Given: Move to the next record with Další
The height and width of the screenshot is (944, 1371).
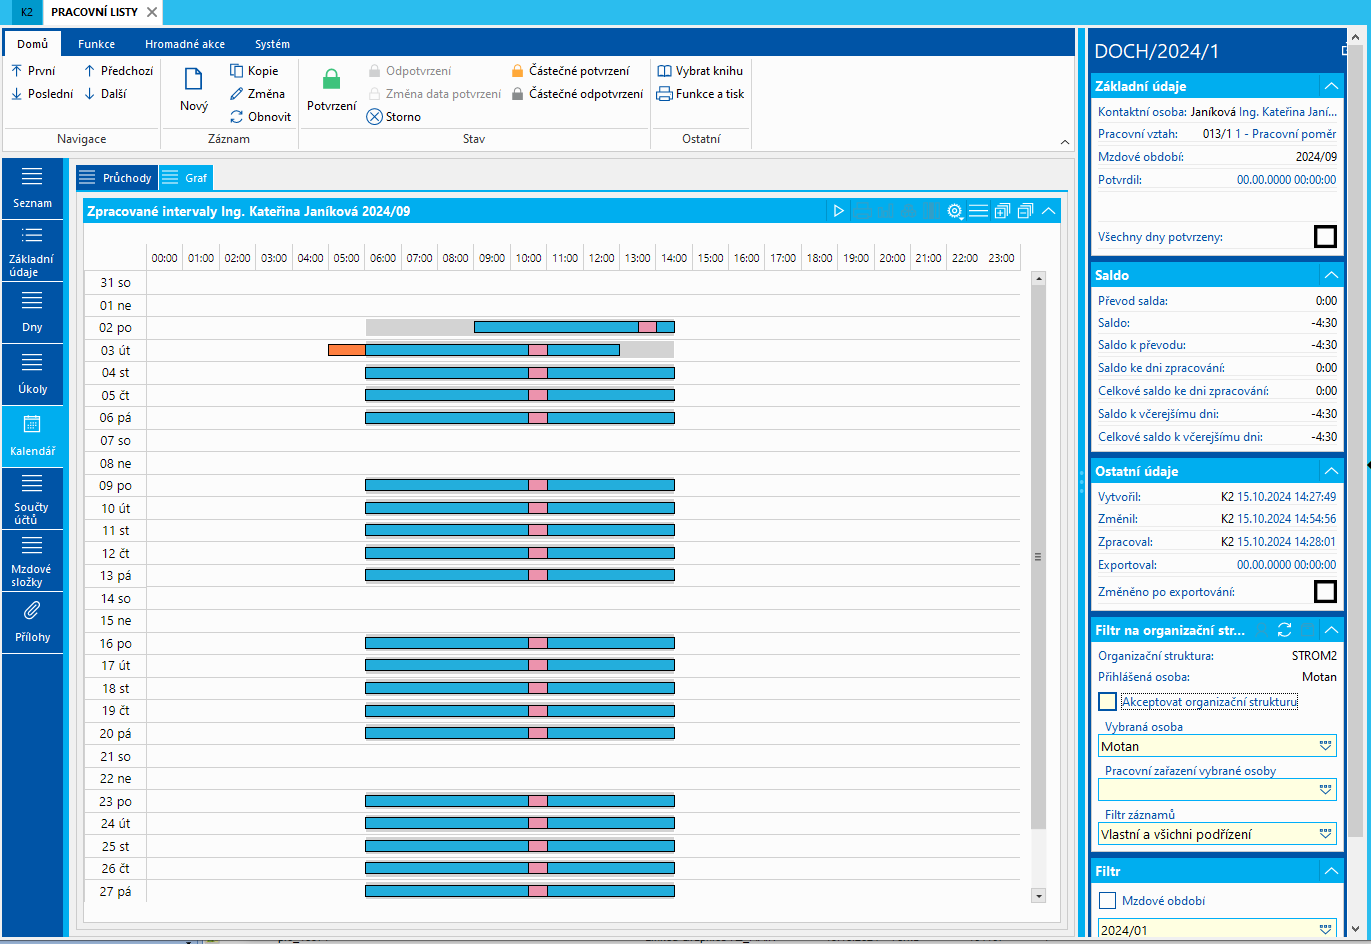Looking at the screenshot, I should coord(105,94).
